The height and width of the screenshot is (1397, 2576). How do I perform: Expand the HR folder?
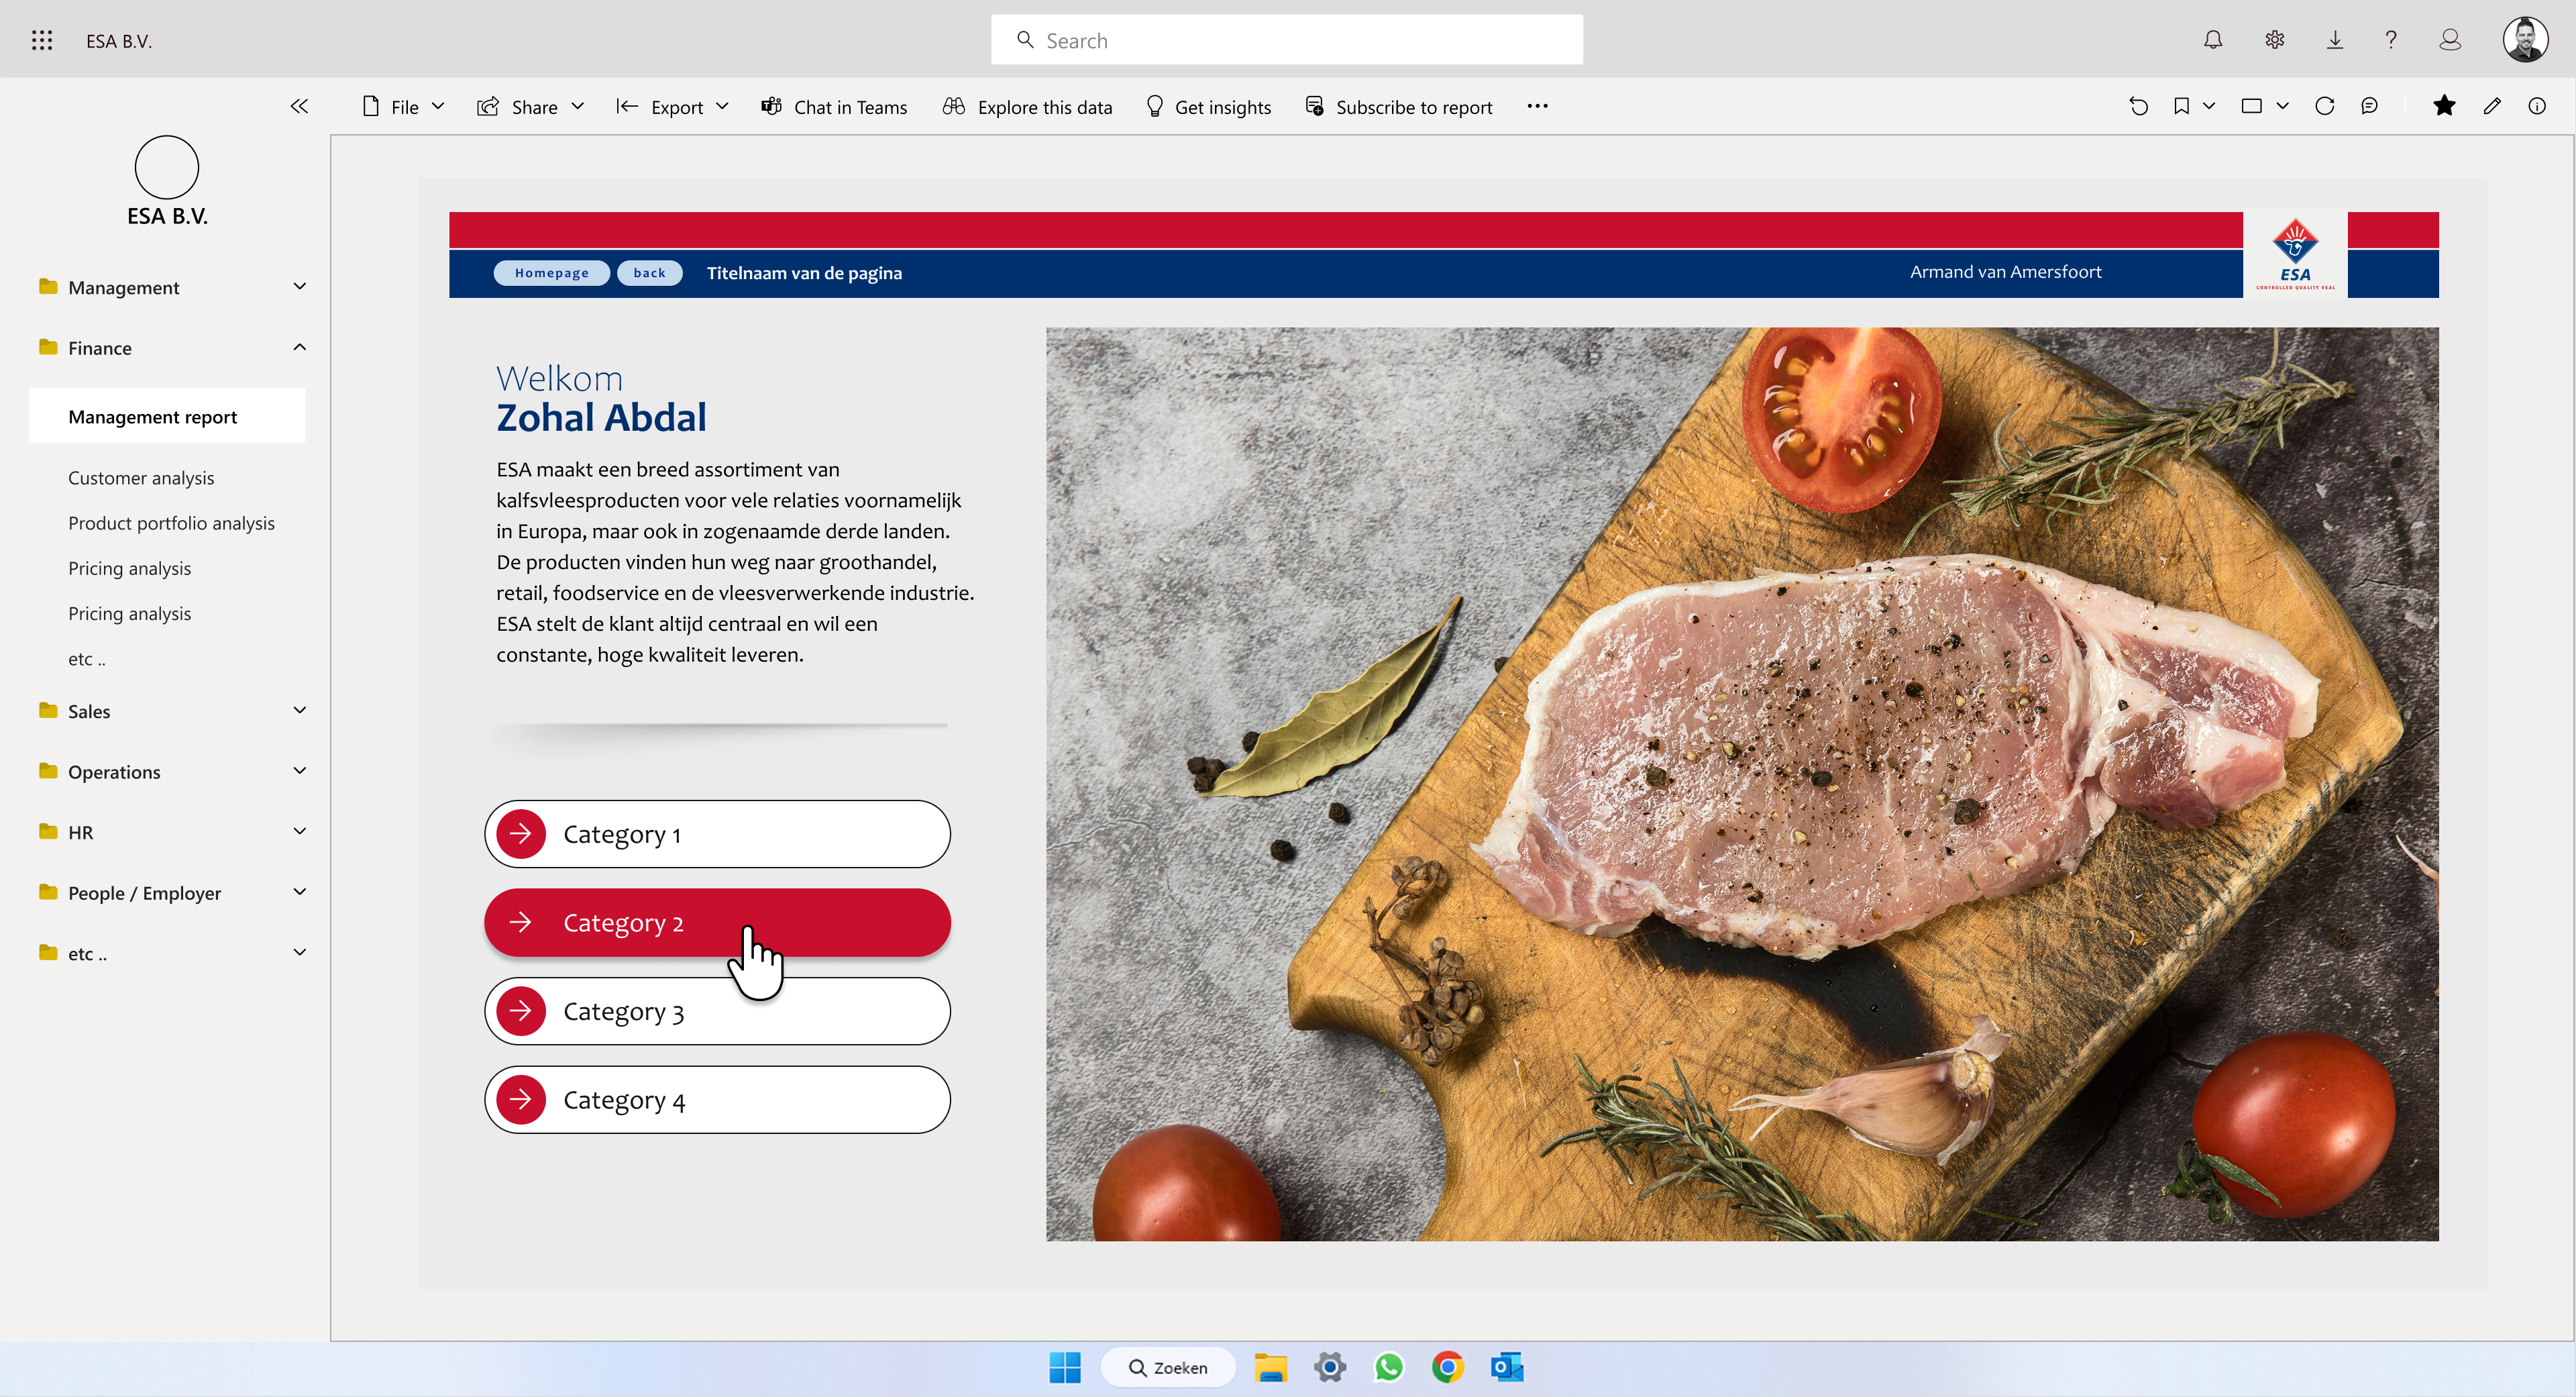(172, 832)
